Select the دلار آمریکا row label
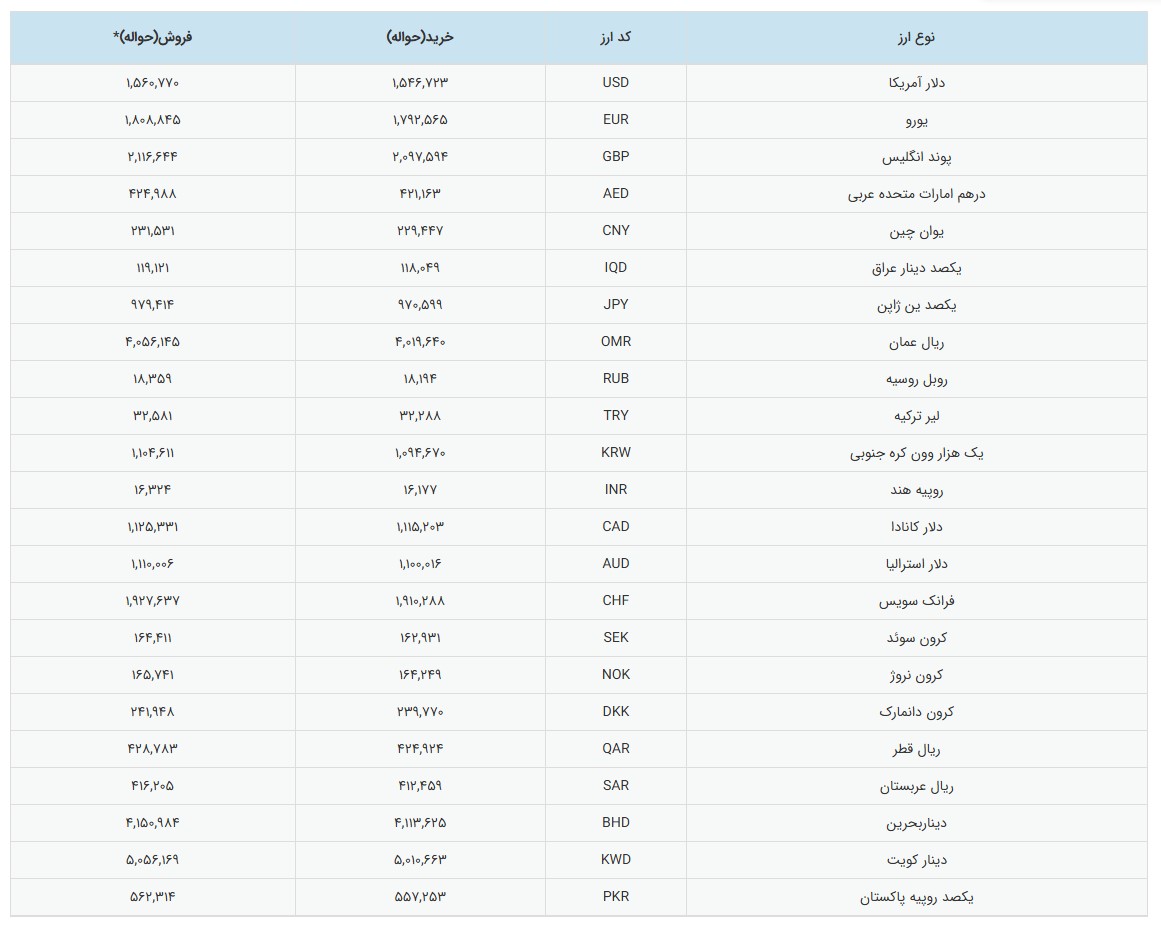 pos(916,83)
